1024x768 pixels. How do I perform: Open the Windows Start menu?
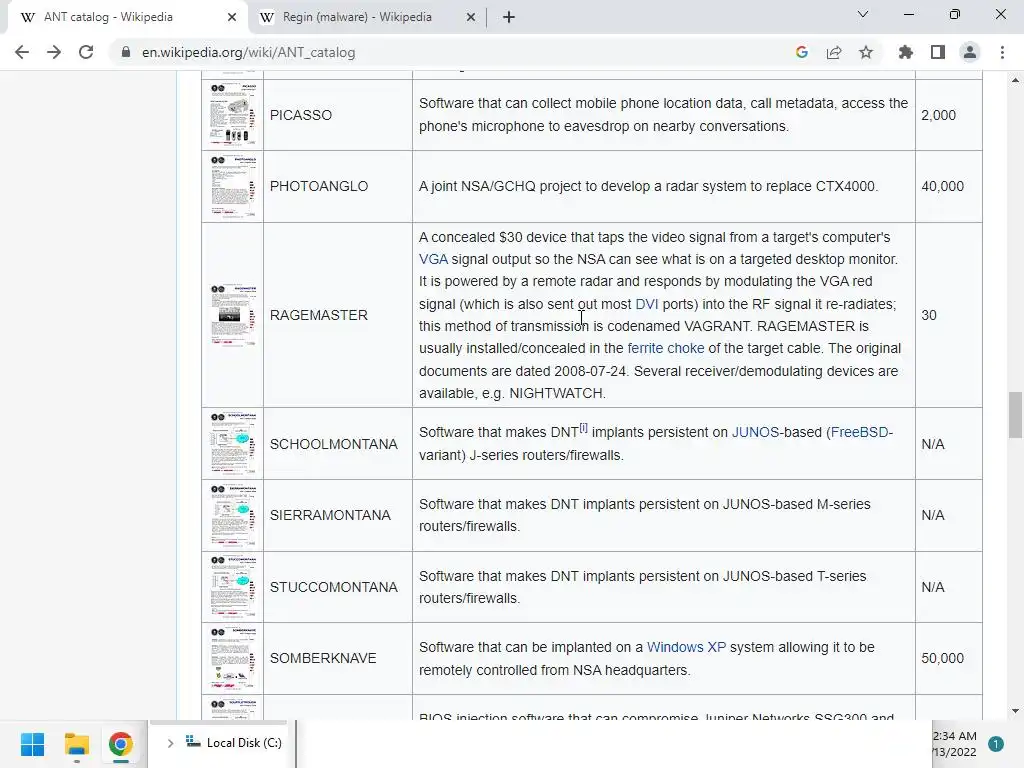click(32, 744)
